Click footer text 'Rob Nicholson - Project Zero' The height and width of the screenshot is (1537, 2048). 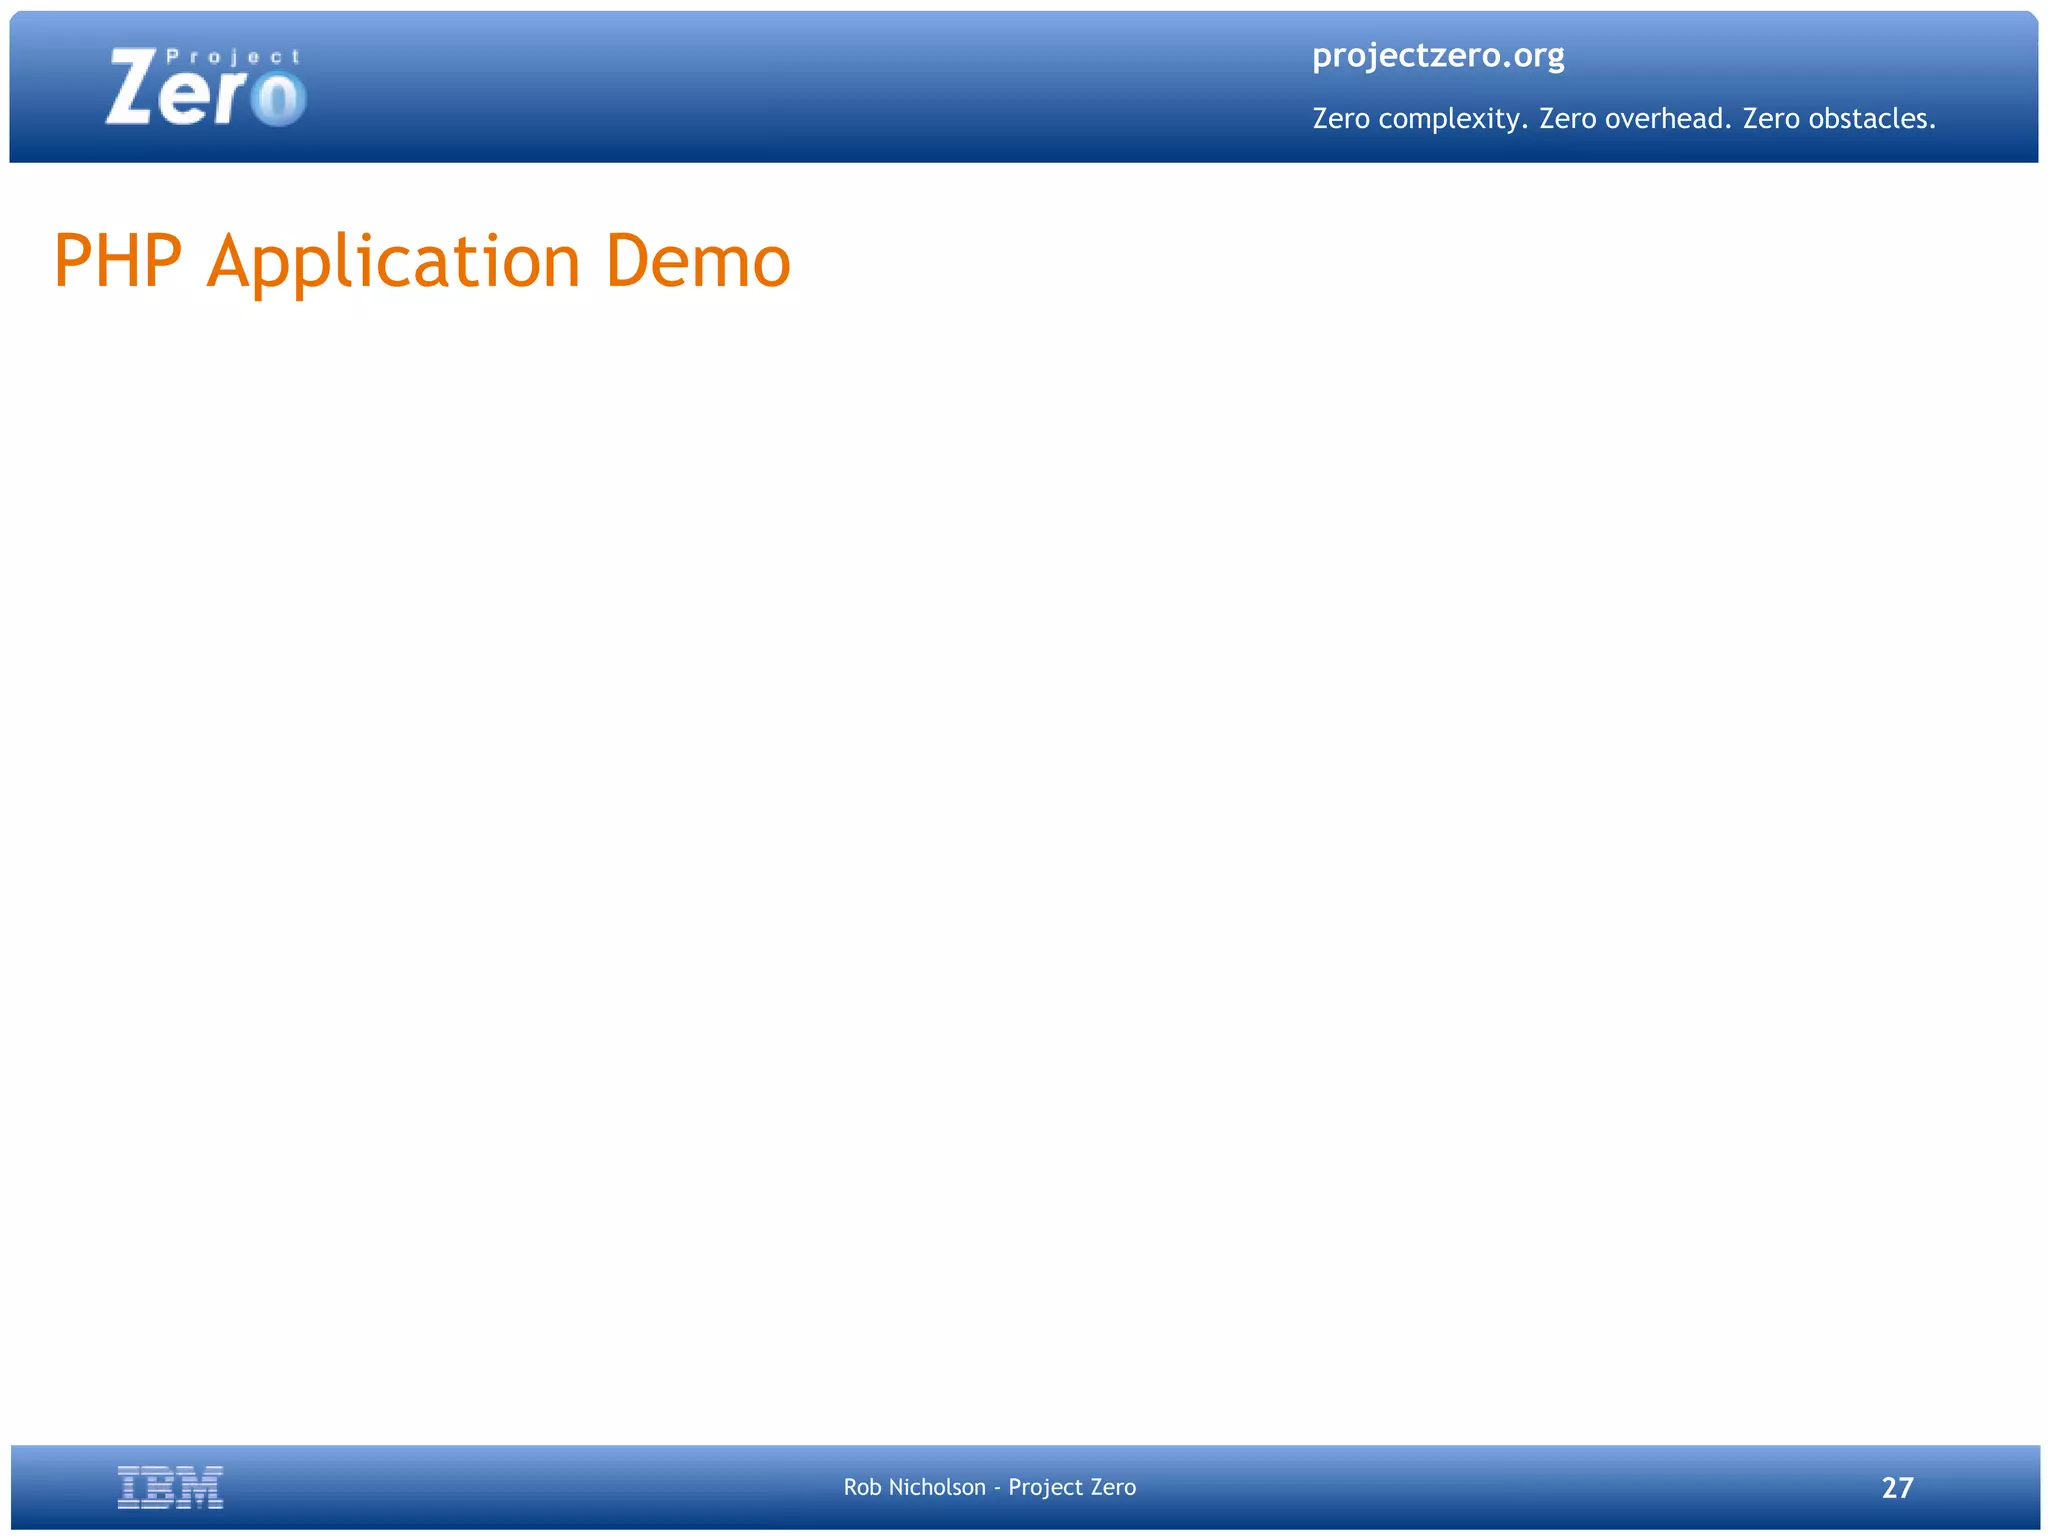[x=990, y=1487]
